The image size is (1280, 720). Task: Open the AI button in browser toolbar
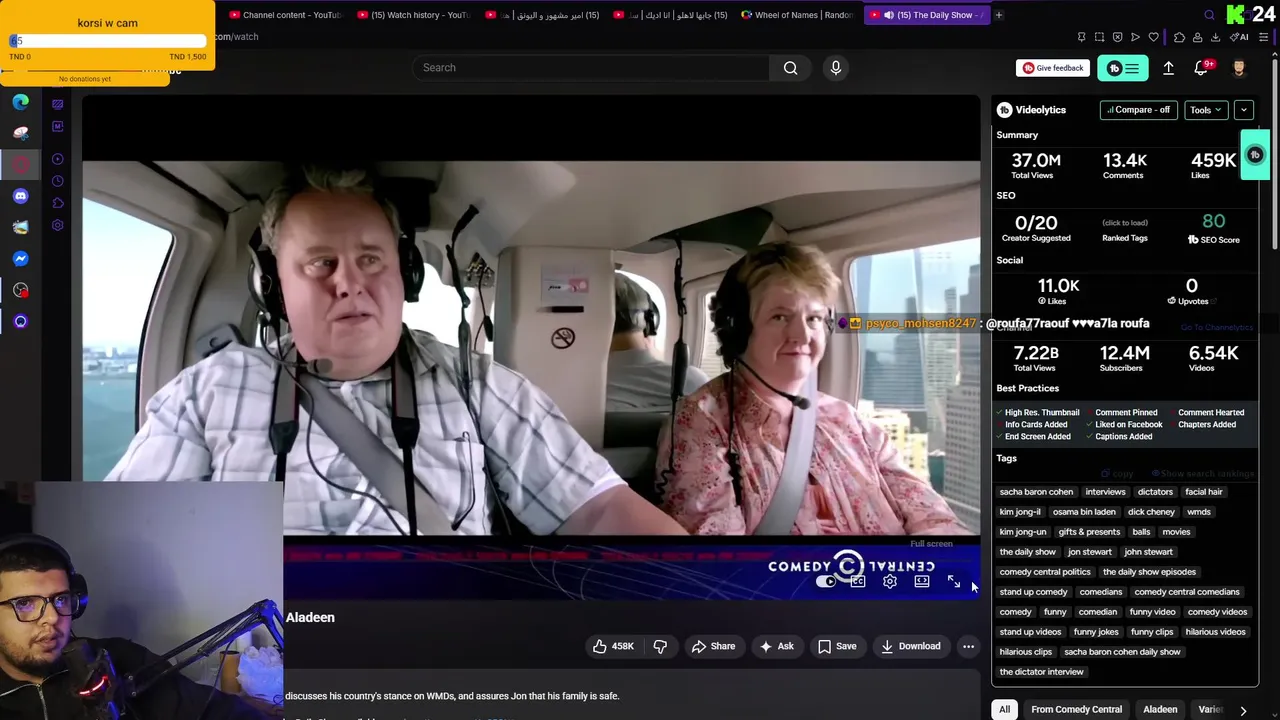pyautogui.click(x=1240, y=37)
